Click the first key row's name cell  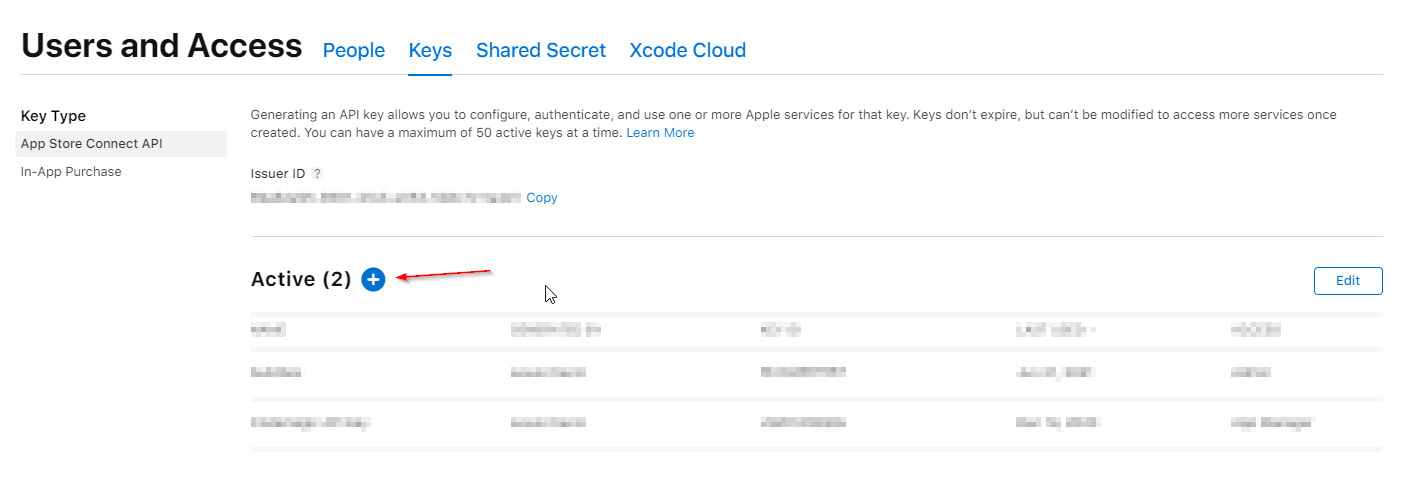[x=276, y=372]
